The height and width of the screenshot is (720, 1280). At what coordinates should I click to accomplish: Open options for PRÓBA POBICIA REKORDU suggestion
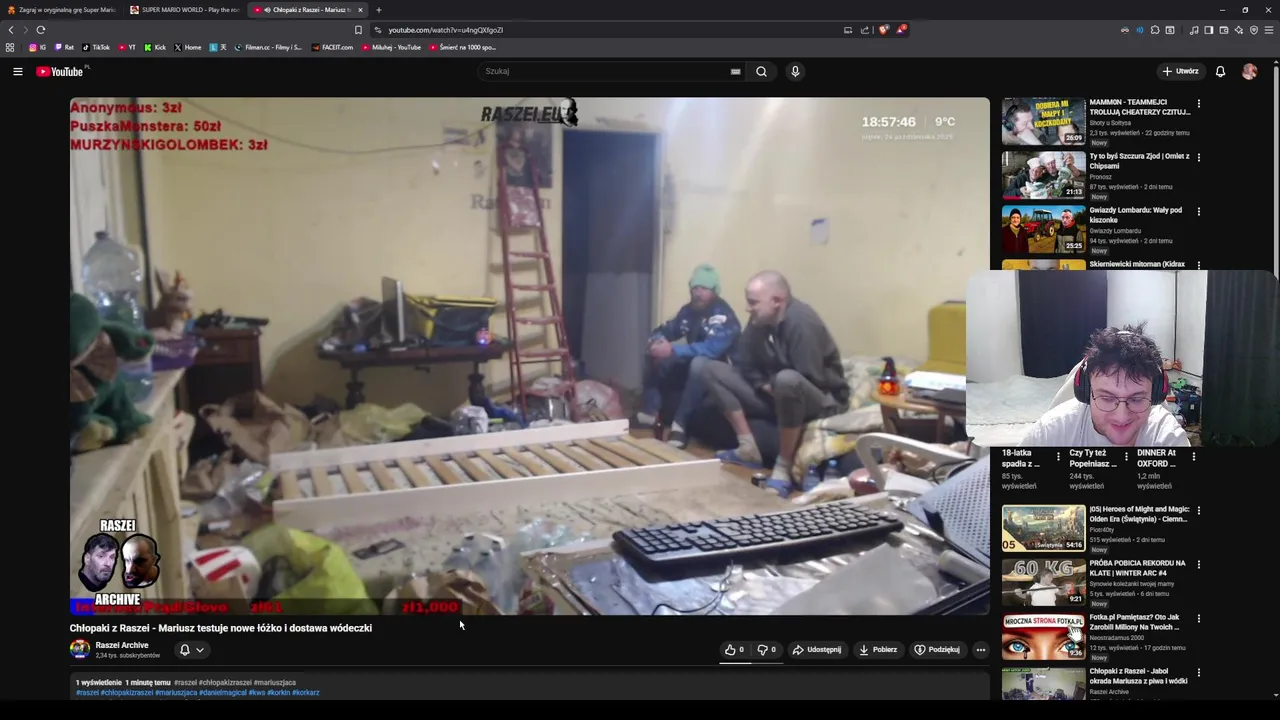click(1198, 564)
